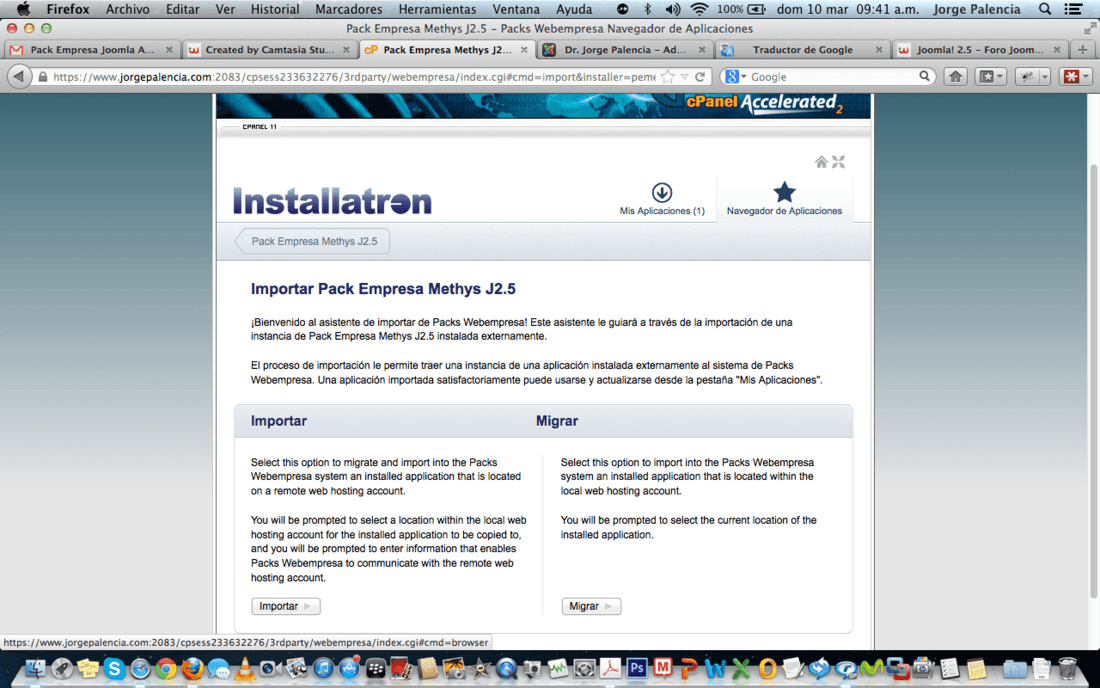Click the Wi-Fi status icon
The image size is (1100, 688).
(x=699, y=9)
